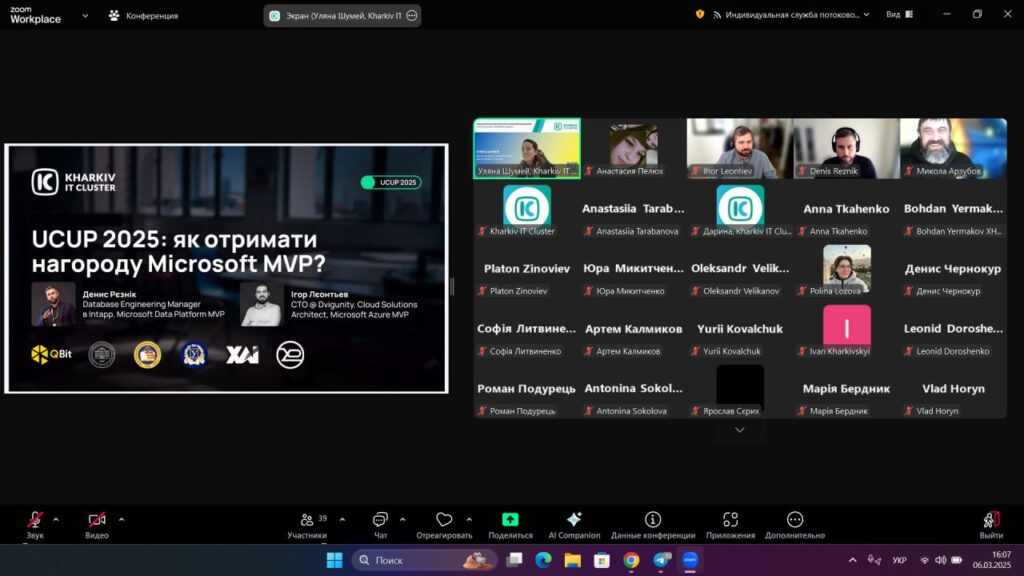Click the Ivan Kharkivskyi participant avatar
Screen dimensions: 1024x576
click(846, 325)
